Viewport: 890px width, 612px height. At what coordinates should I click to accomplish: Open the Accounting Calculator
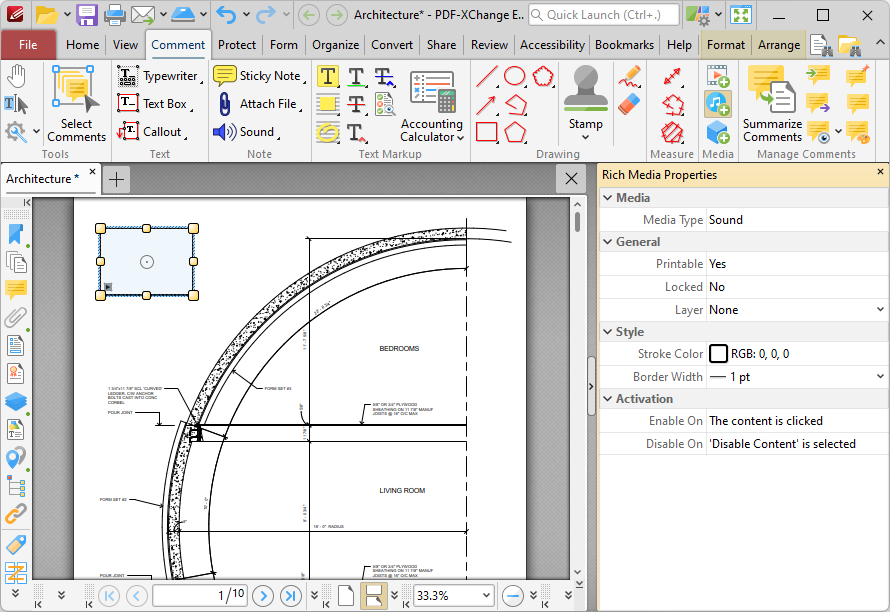[x=432, y=106]
